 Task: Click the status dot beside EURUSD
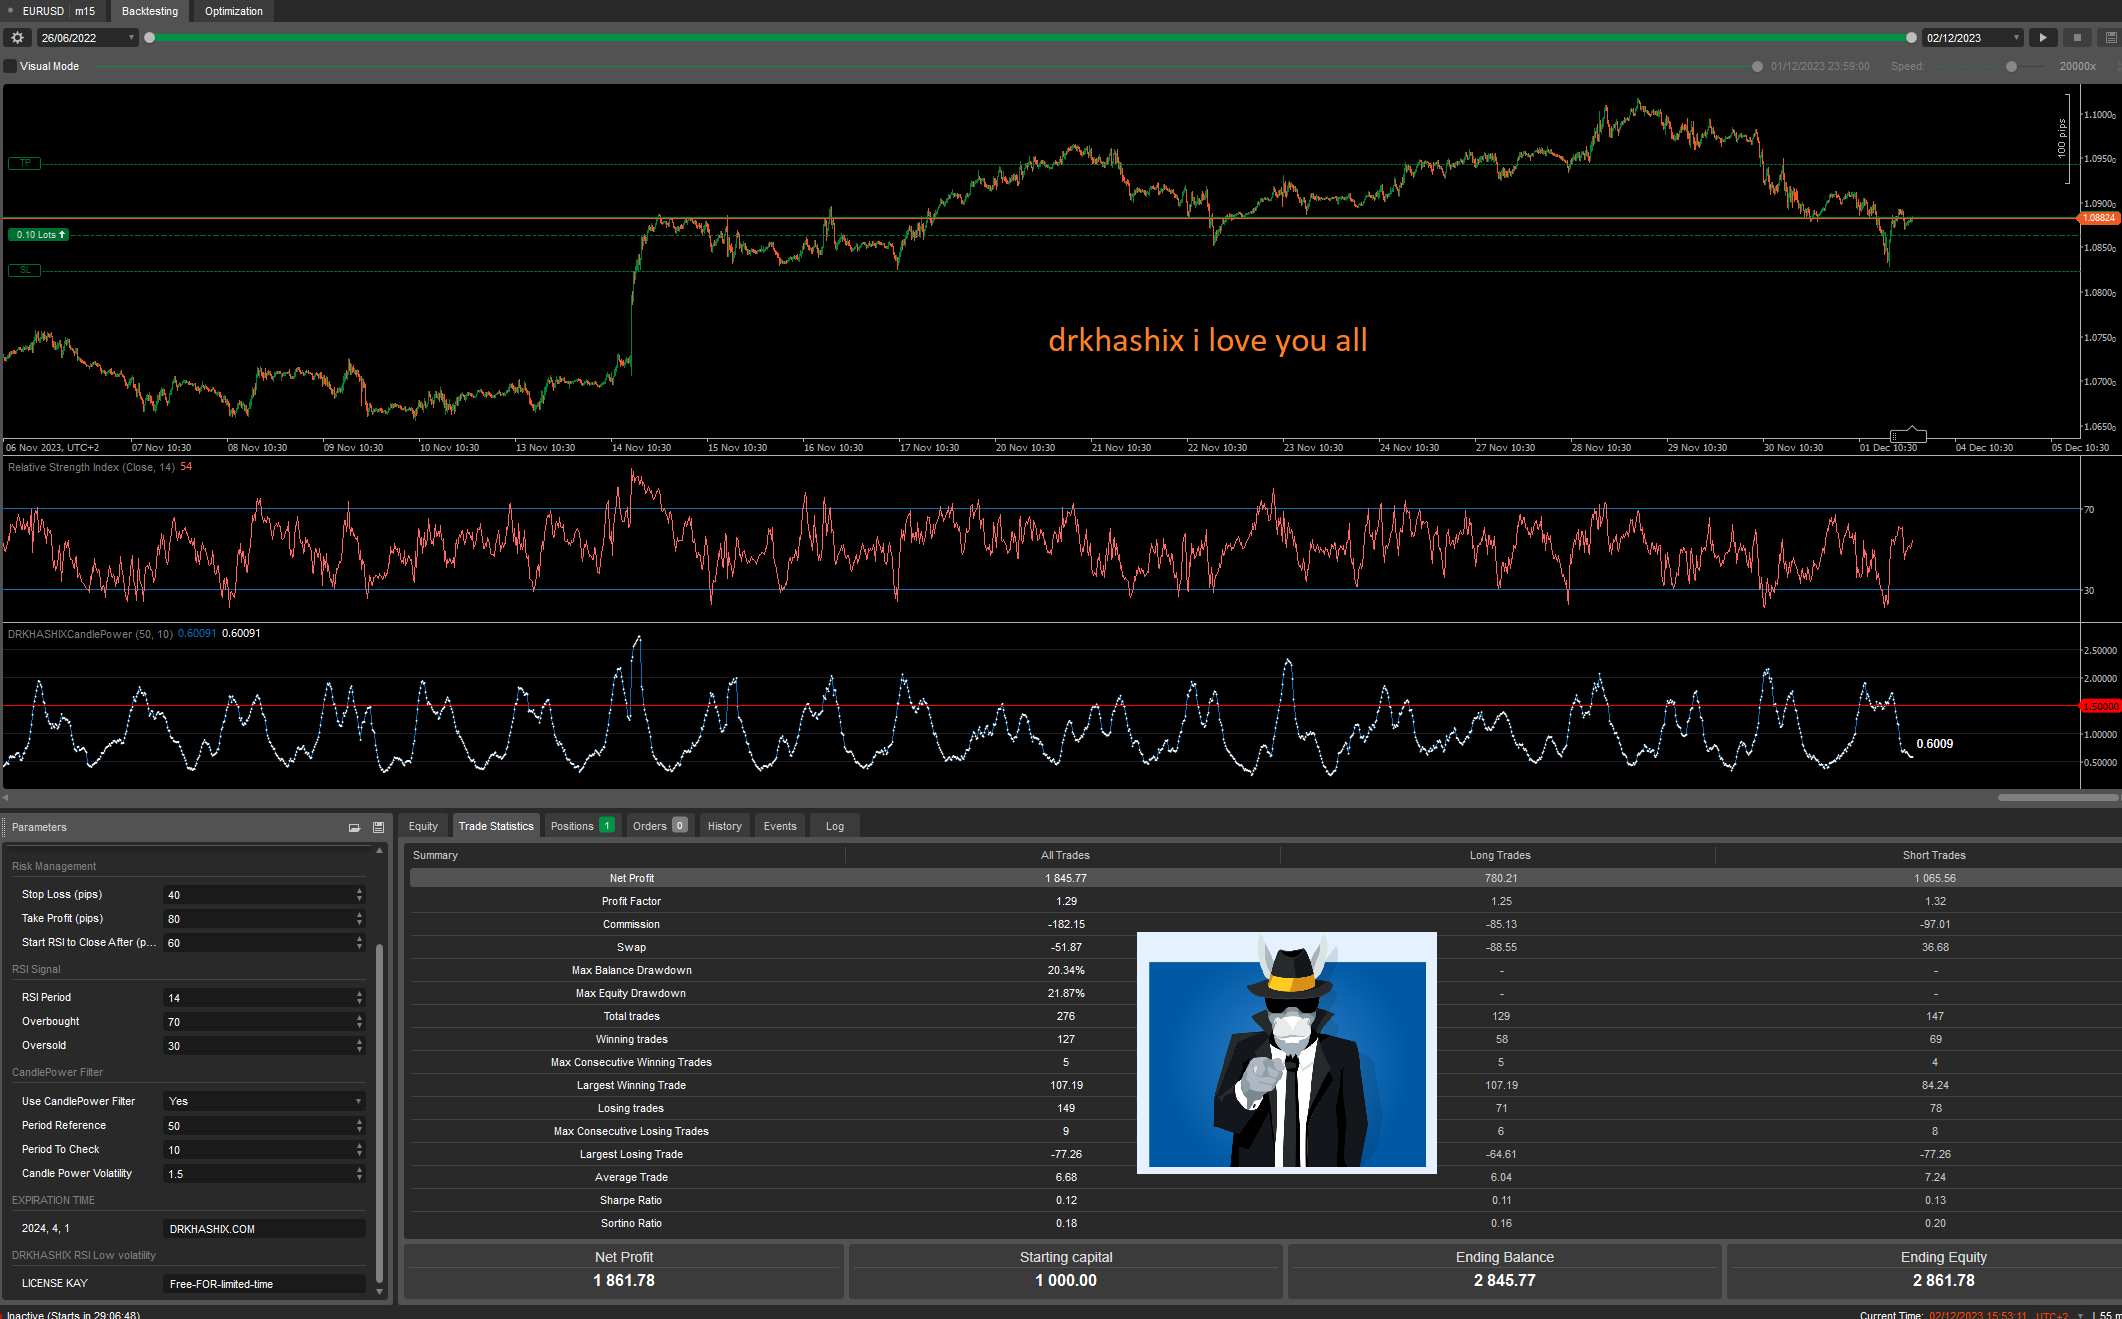click(x=8, y=11)
